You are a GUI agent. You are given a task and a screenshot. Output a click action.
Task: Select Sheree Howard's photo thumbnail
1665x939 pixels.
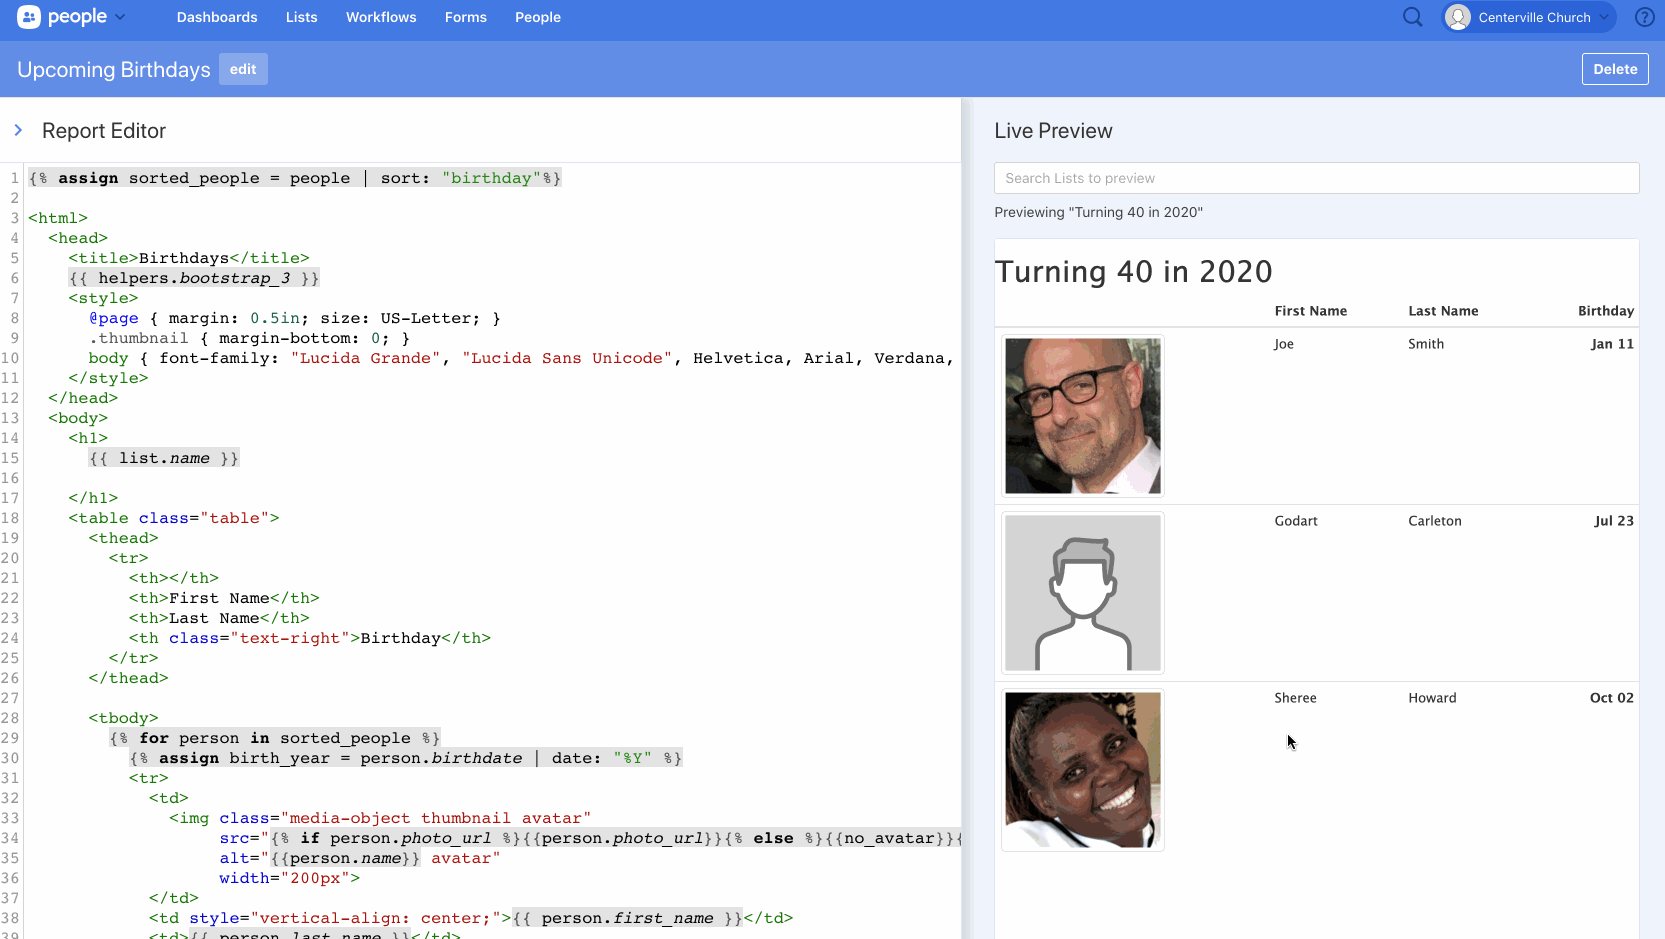1082,770
